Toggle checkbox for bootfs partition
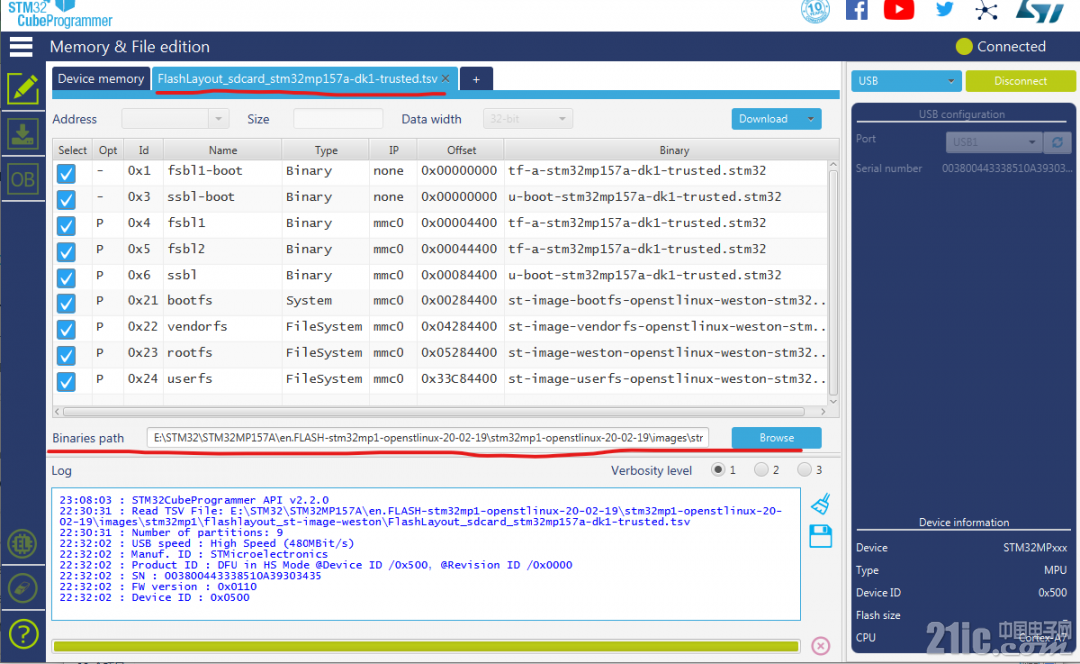 pos(66,303)
